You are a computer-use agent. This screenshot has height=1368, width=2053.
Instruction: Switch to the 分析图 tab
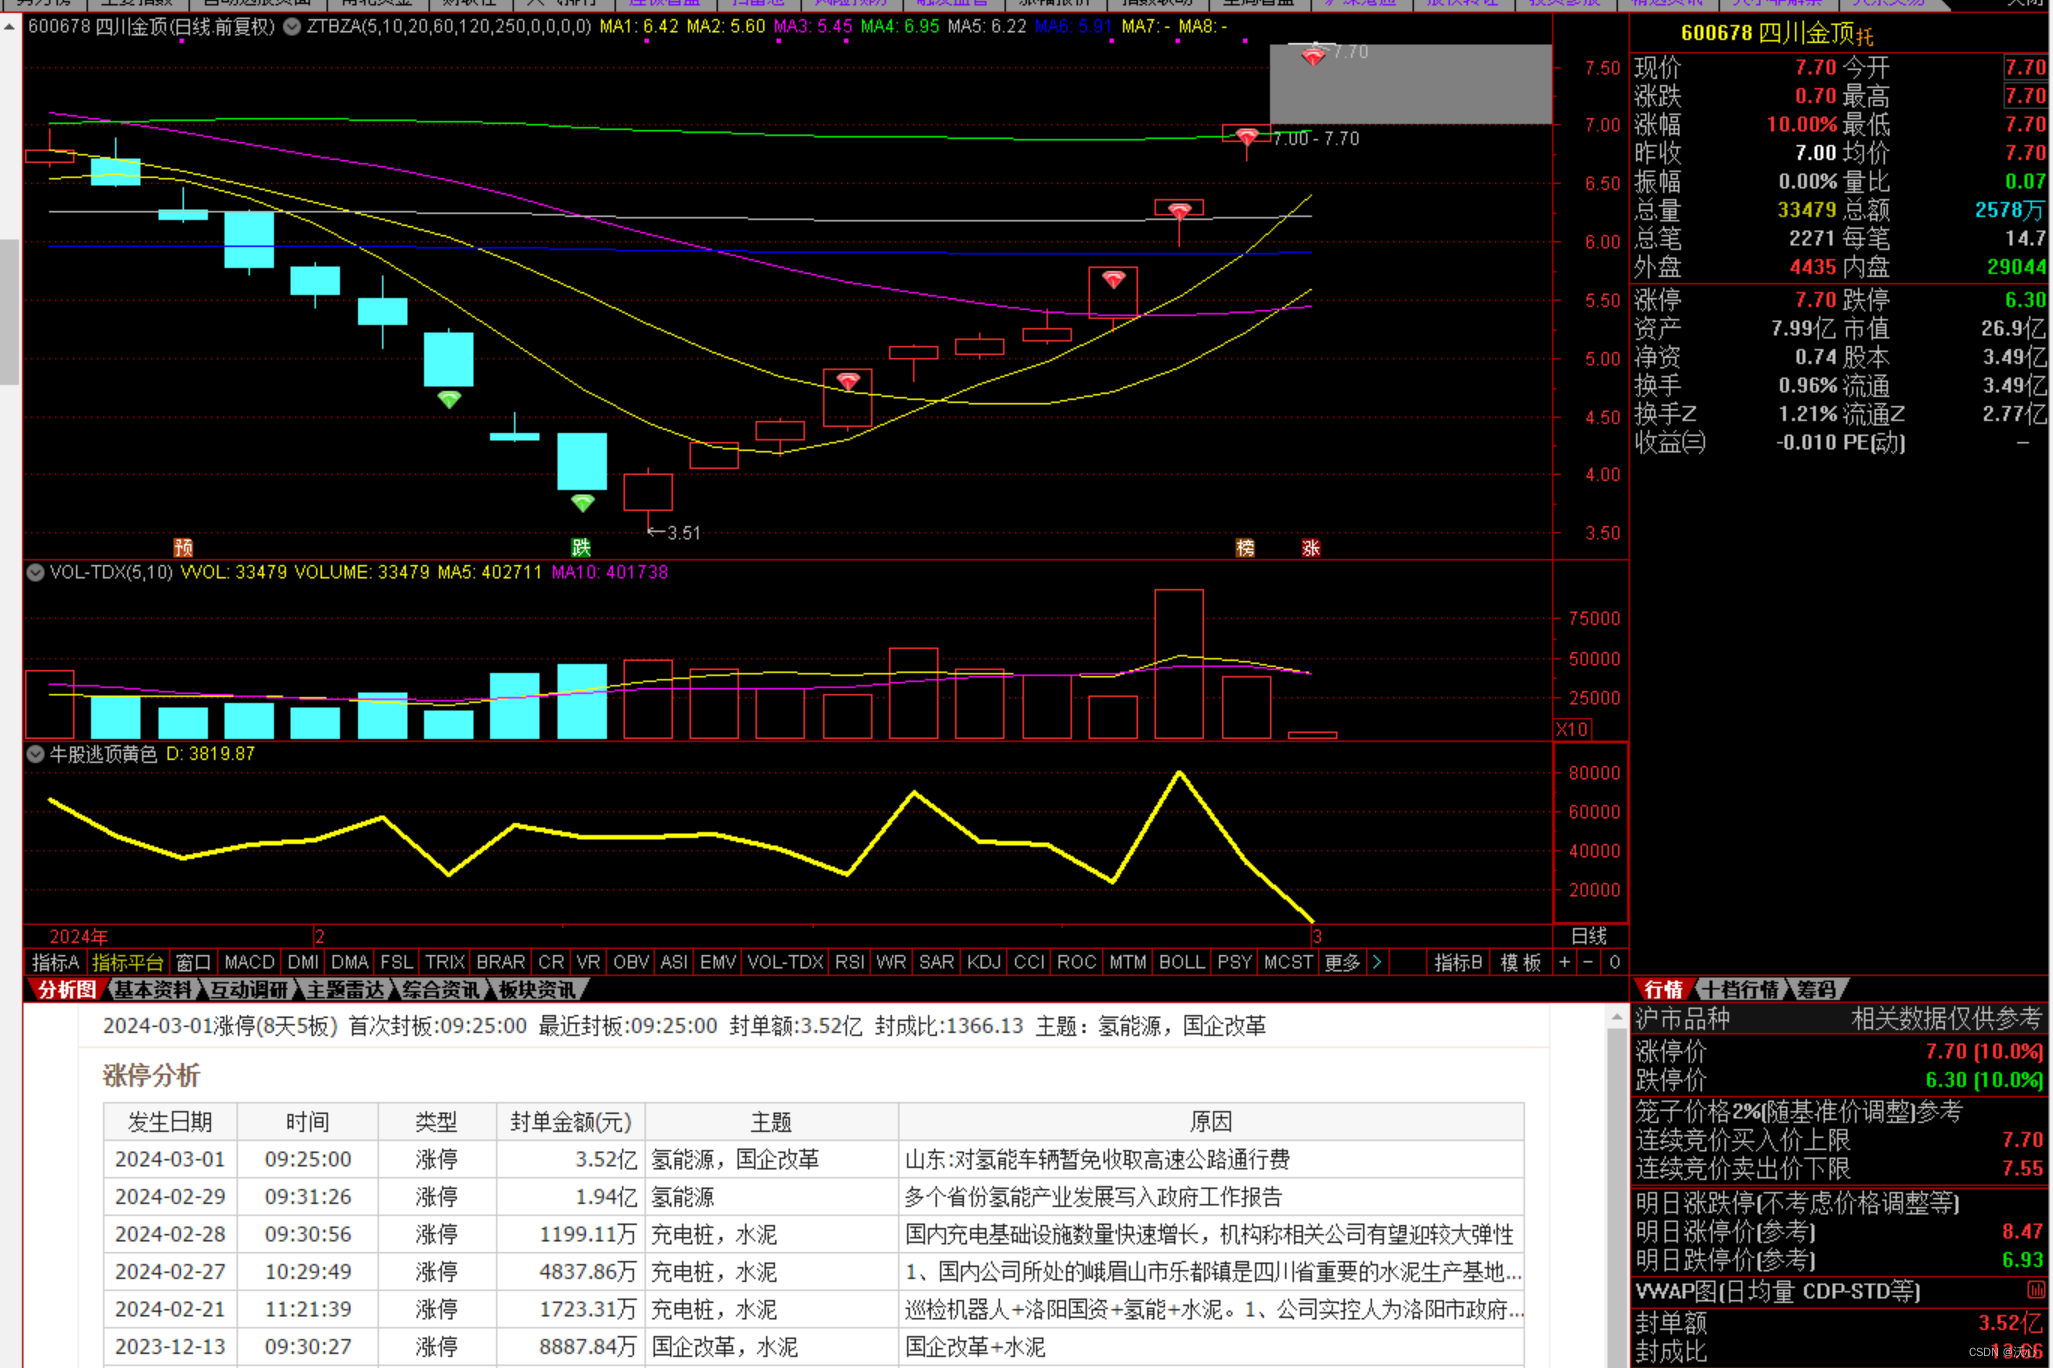(x=66, y=989)
